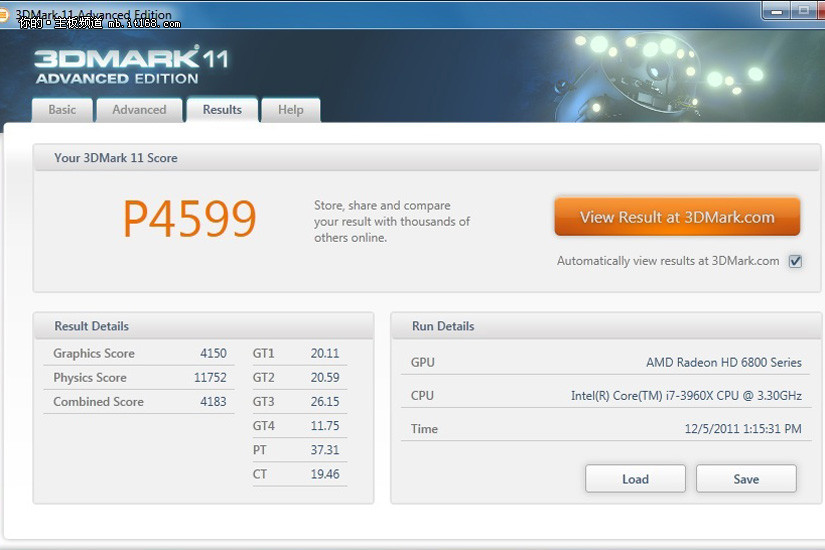Maximize the 3DMark window
This screenshot has width=825, height=550.
coord(804,10)
